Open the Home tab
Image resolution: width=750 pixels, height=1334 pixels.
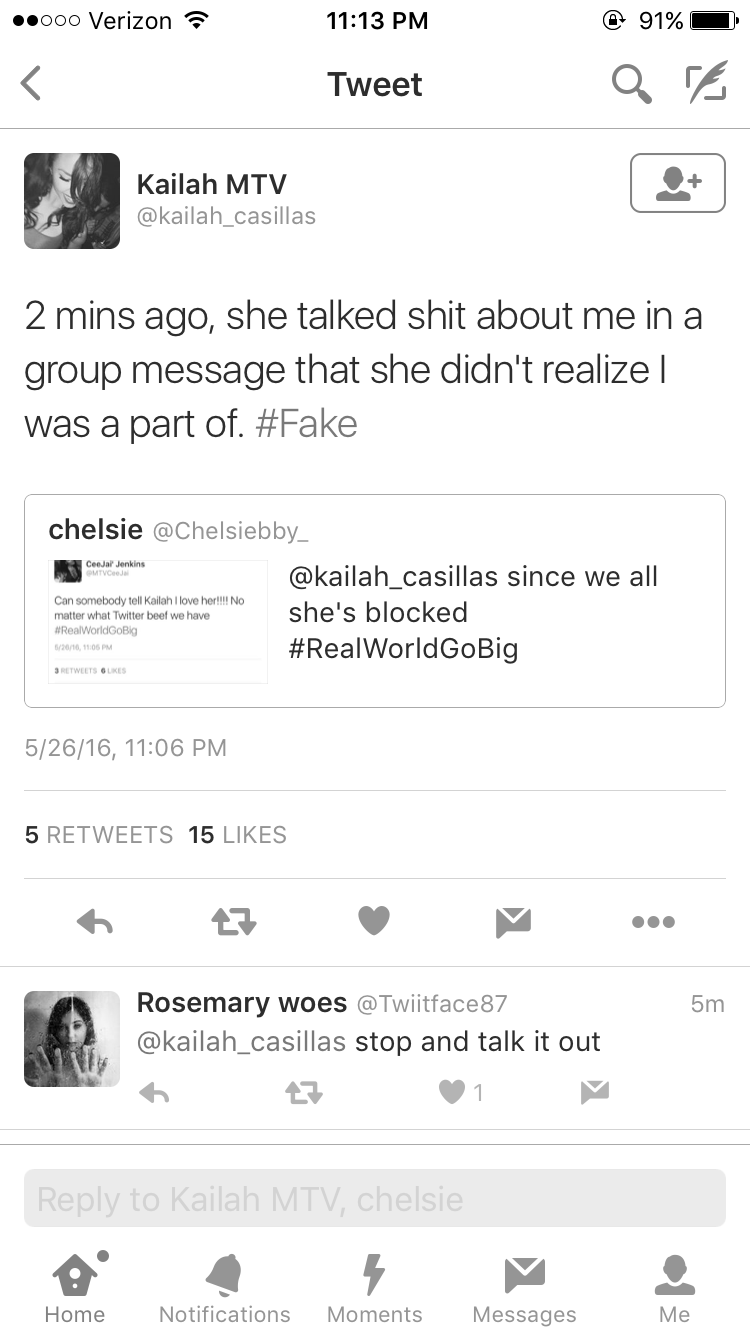coord(75,1288)
